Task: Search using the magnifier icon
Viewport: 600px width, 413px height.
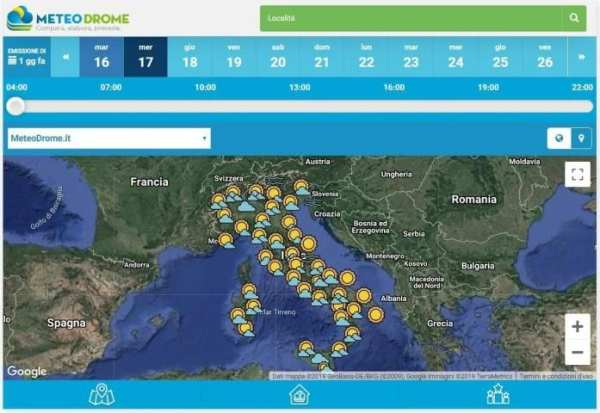Action: (574, 18)
